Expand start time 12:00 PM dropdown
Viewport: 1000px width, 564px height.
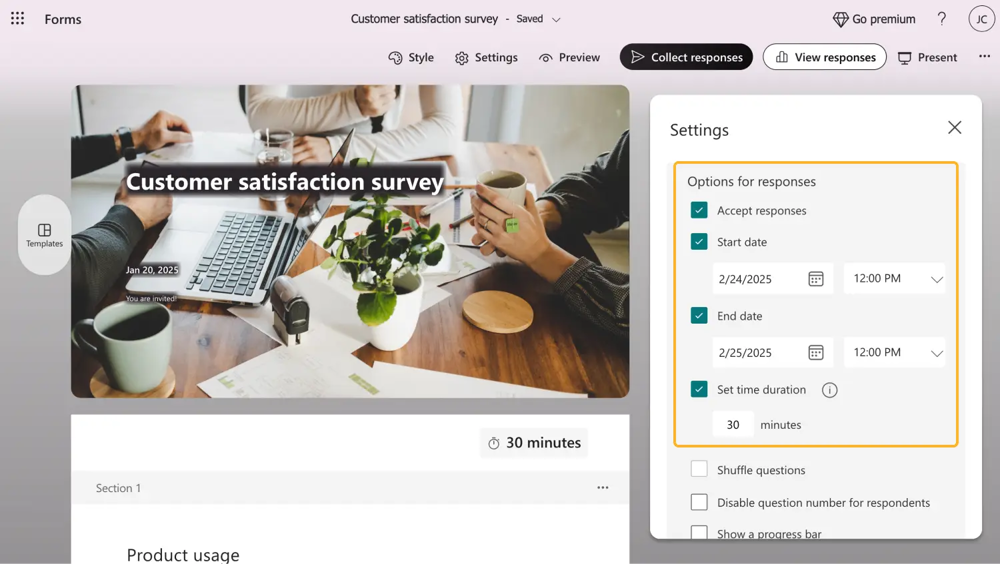(x=936, y=279)
